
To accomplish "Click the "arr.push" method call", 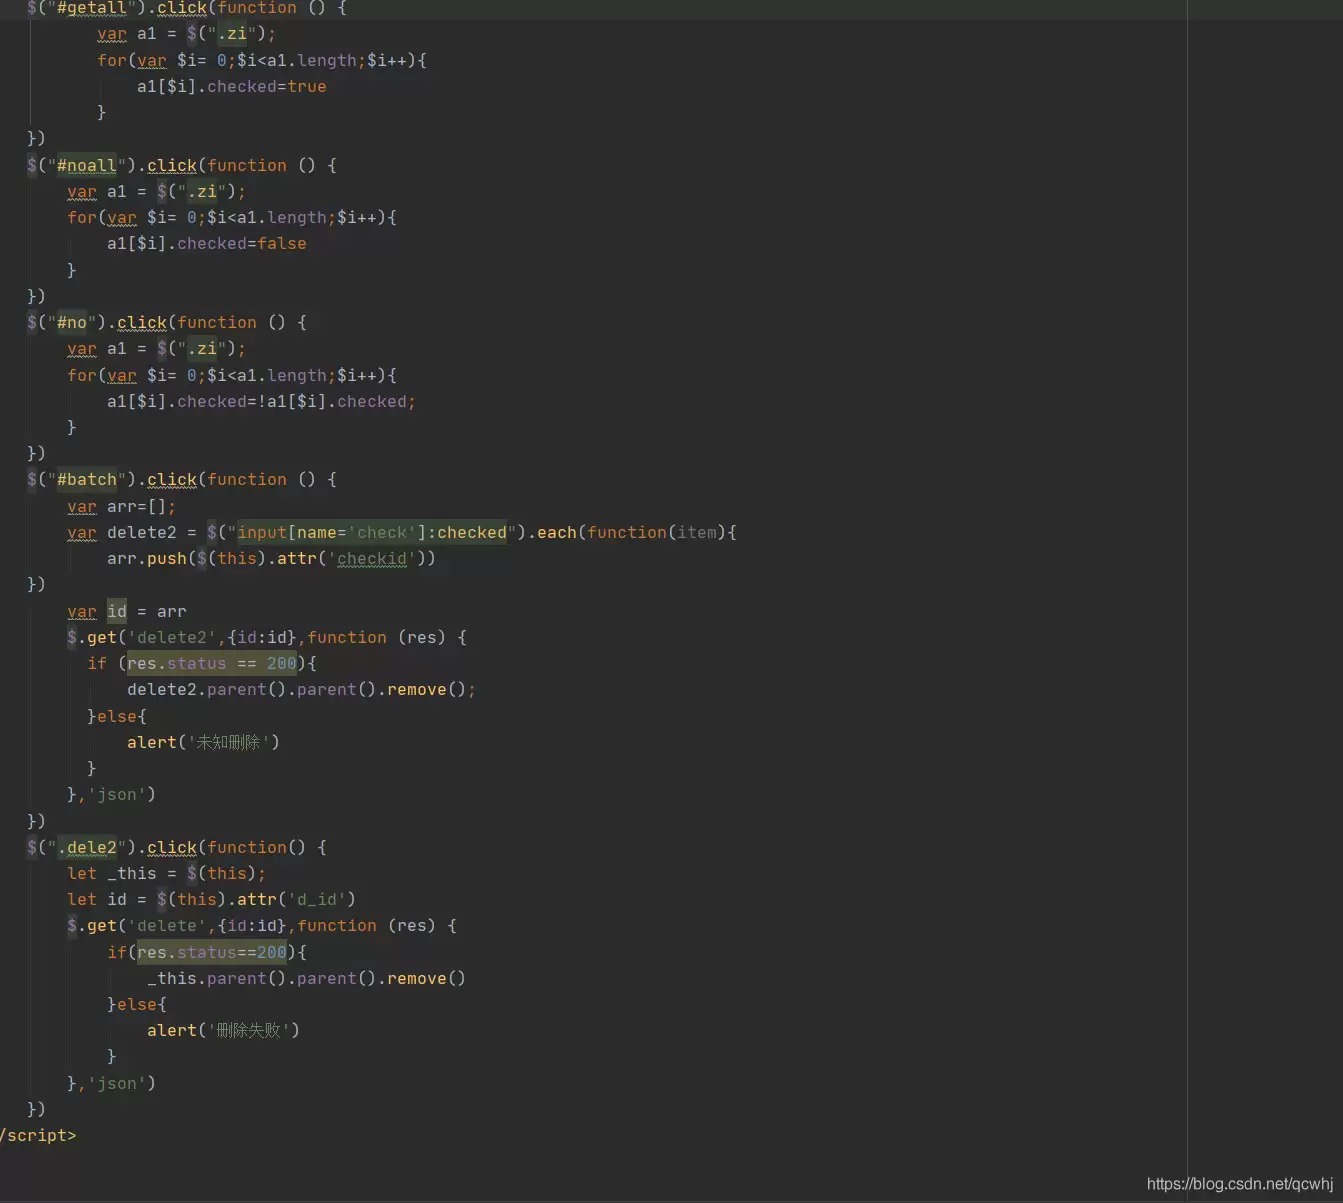I will click(143, 559).
